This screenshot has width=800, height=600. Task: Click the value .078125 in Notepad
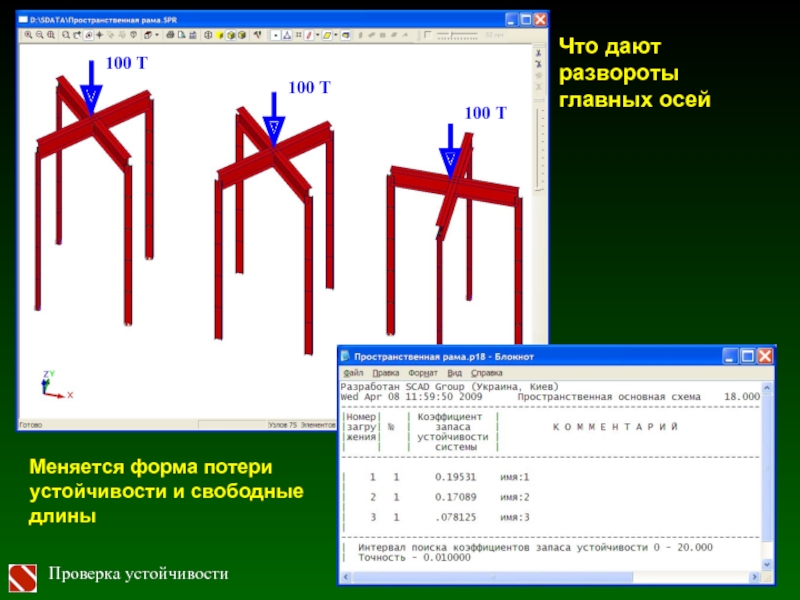[455, 517]
